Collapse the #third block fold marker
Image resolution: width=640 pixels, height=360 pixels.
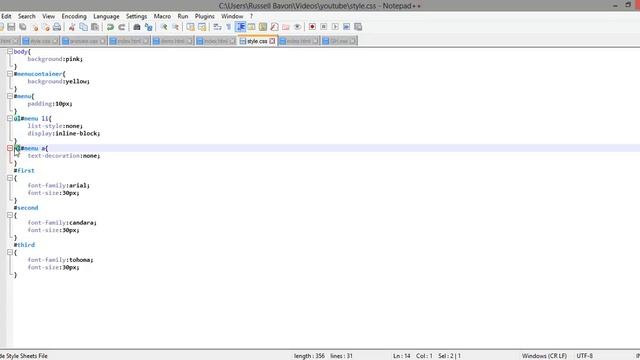tap(10, 252)
